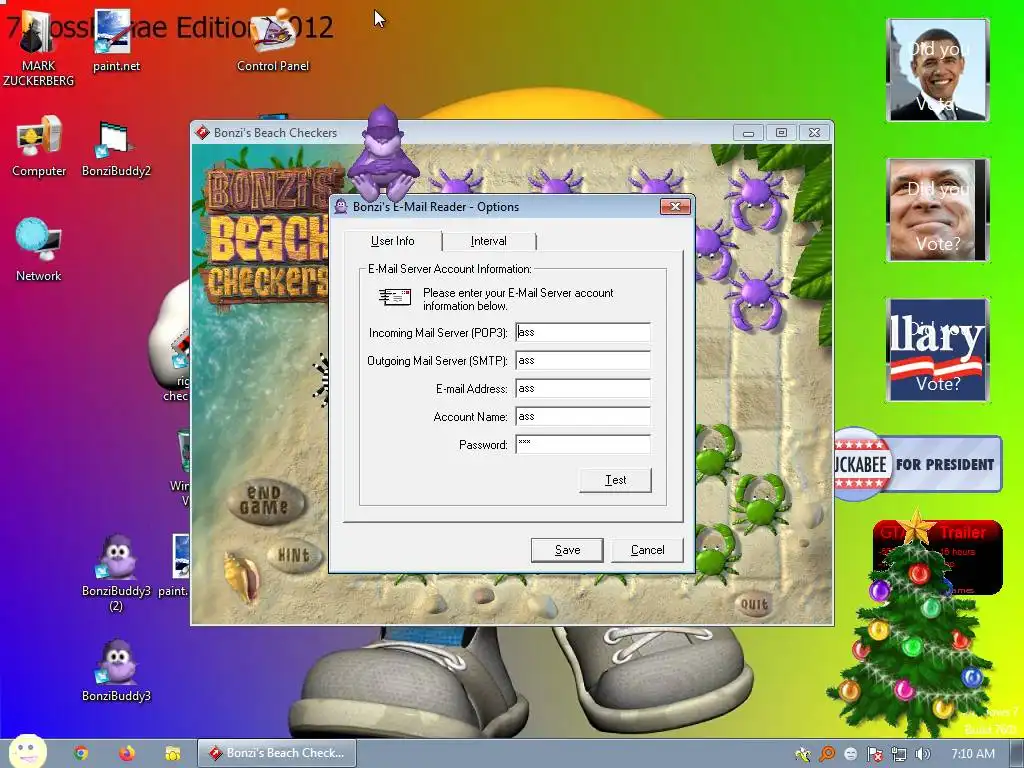The width and height of the screenshot is (1024, 768).
Task: Close the Bonzi's E-Mail Reader Options dialog
Action: pyautogui.click(x=675, y=207)
